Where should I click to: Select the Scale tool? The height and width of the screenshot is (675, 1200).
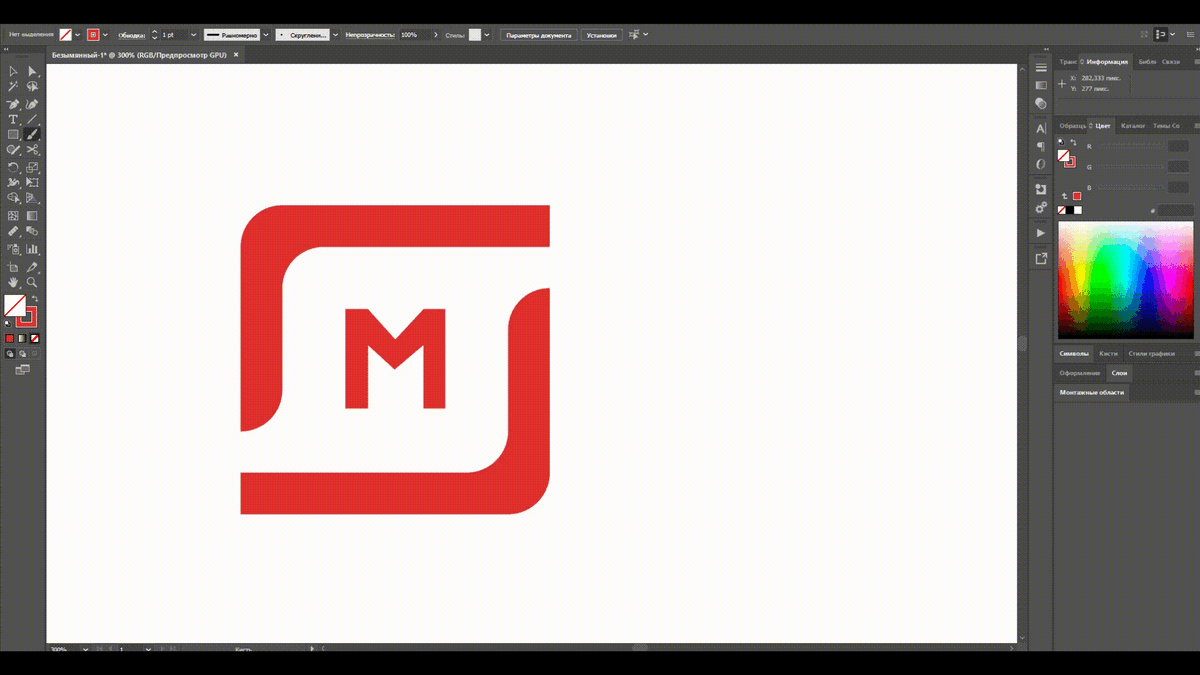coord(32,167)
